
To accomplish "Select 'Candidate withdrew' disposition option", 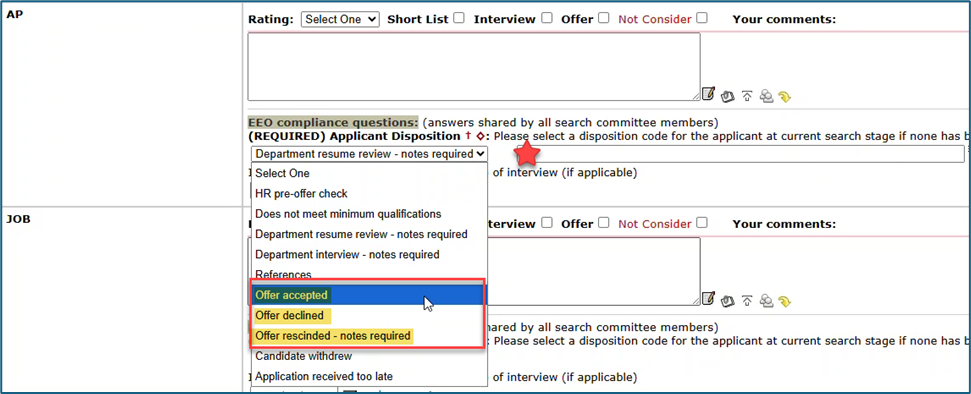I will [369, 356].
